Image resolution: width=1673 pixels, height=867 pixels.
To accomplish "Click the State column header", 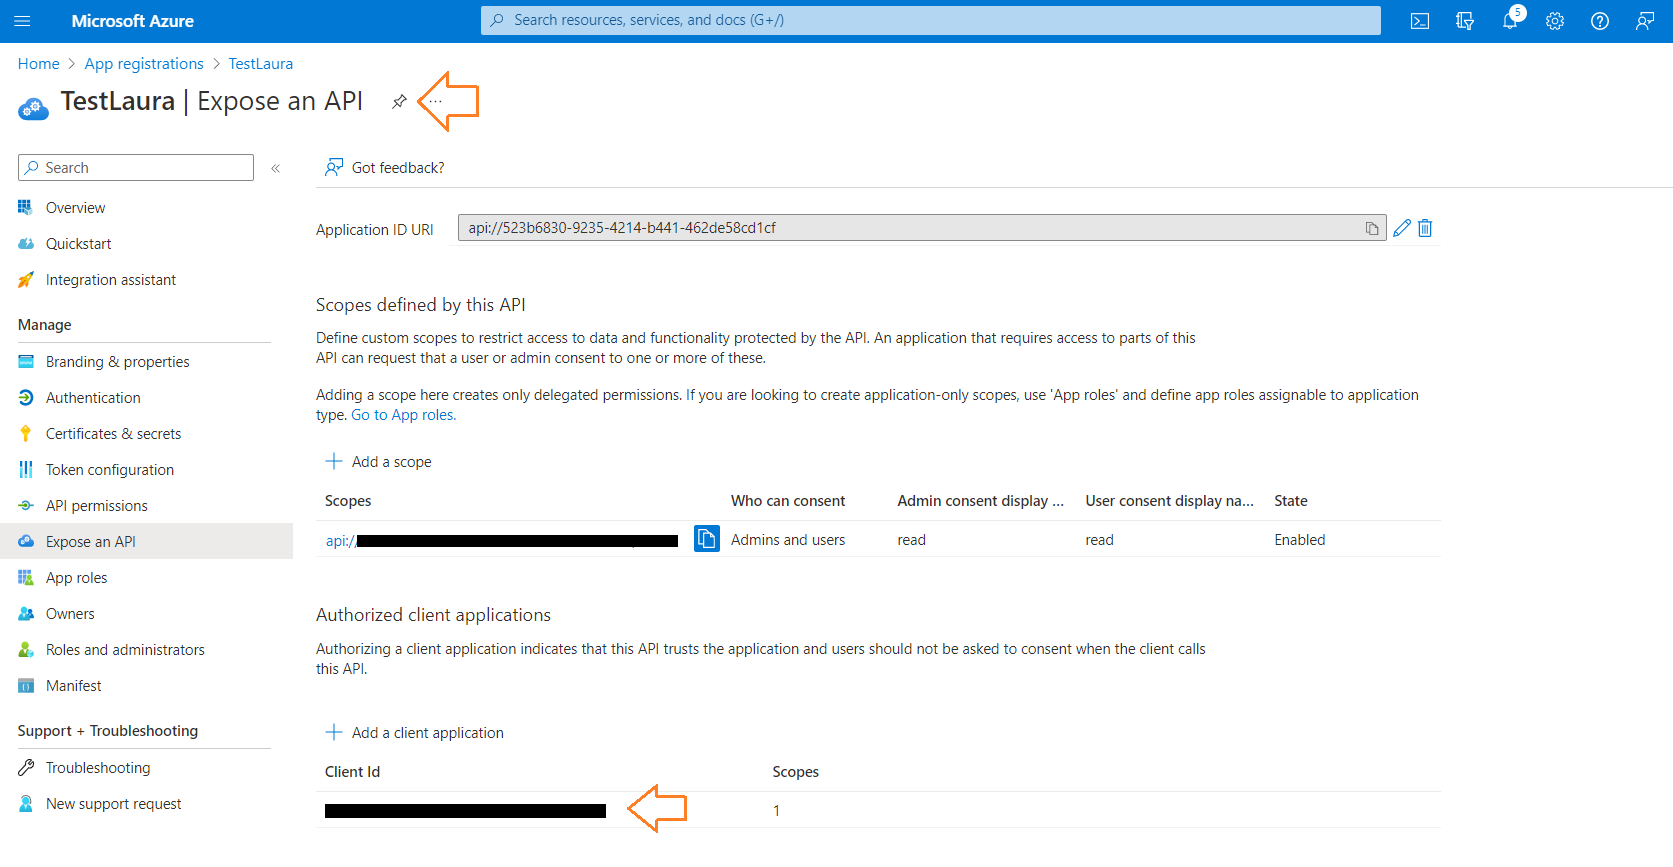I will tap(1291, 501).
